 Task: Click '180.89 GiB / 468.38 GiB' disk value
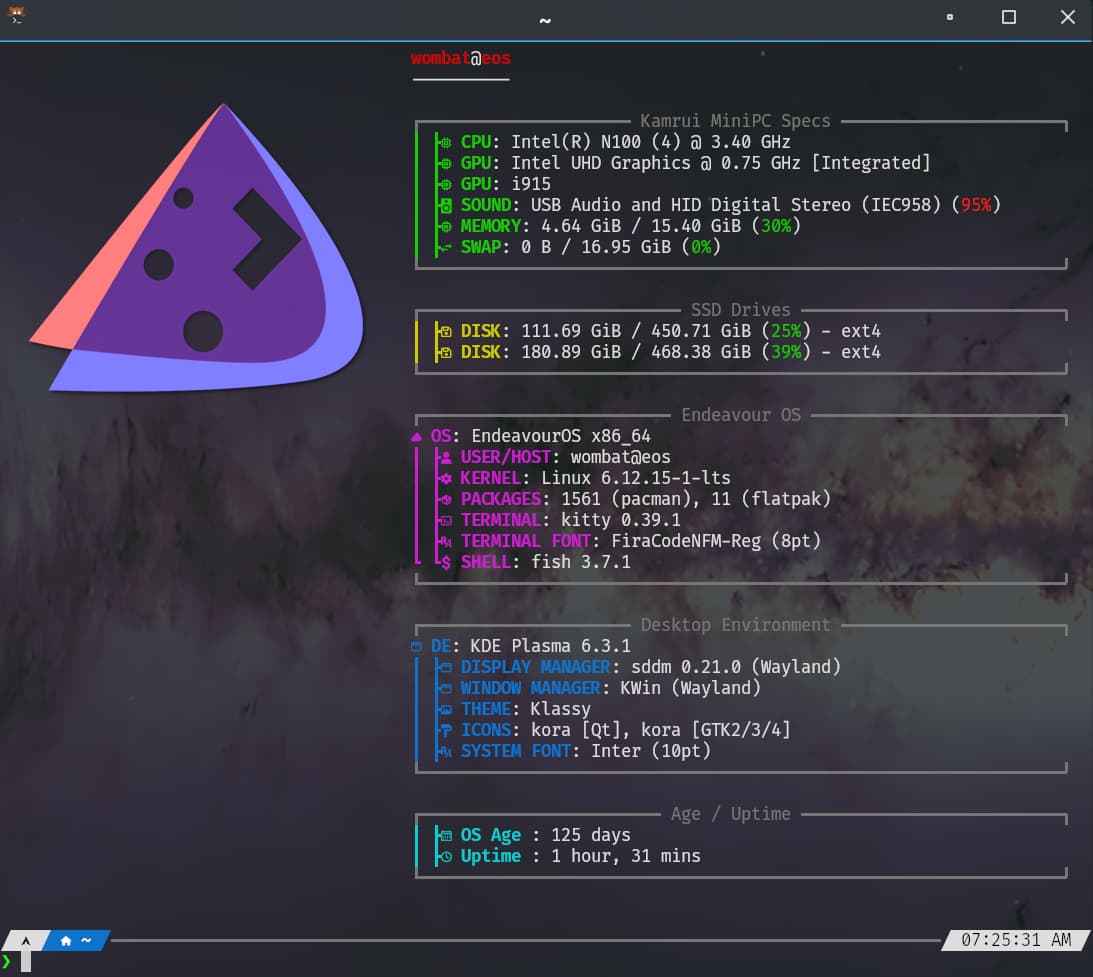coord(636,352)
